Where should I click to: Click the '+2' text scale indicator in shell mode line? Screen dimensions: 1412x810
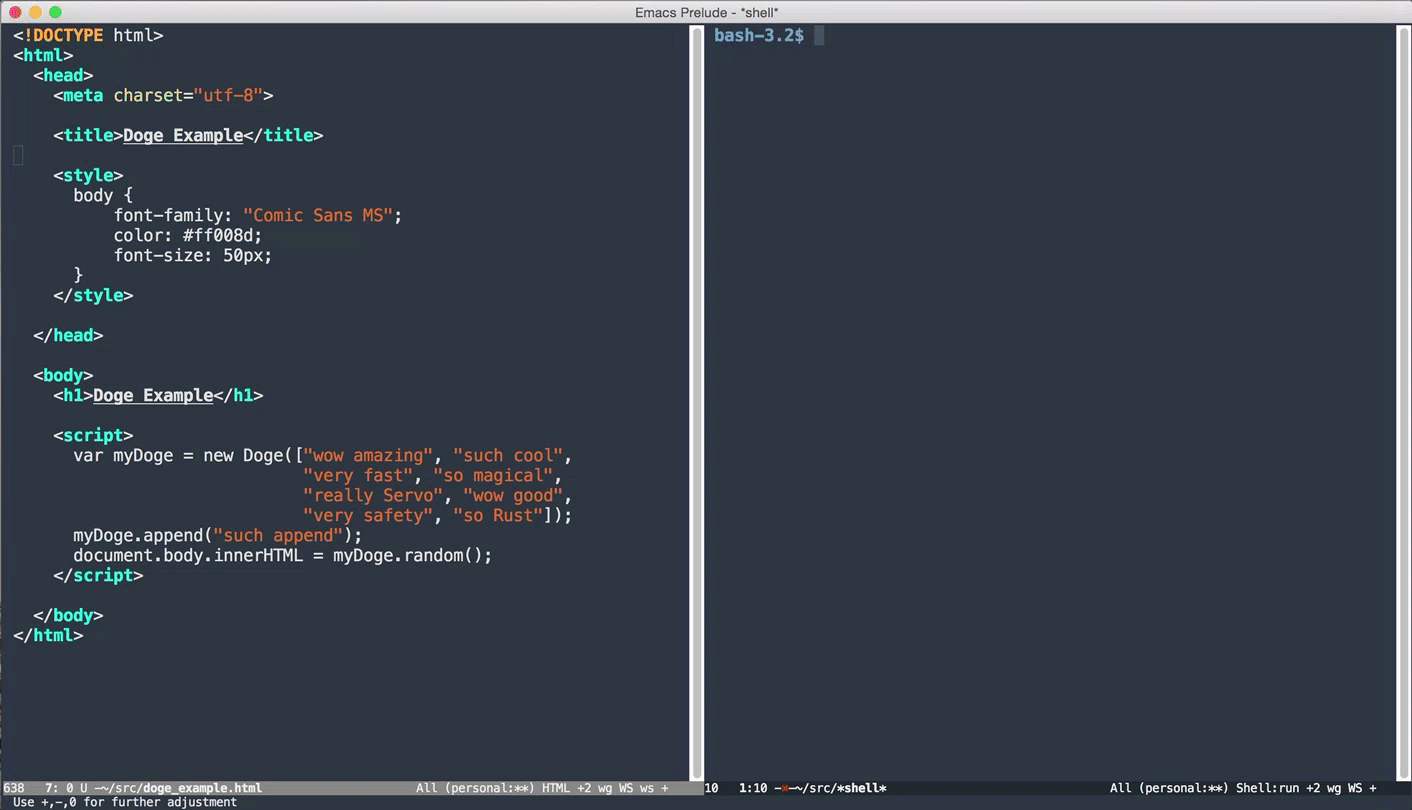(x=1313, y=788)
